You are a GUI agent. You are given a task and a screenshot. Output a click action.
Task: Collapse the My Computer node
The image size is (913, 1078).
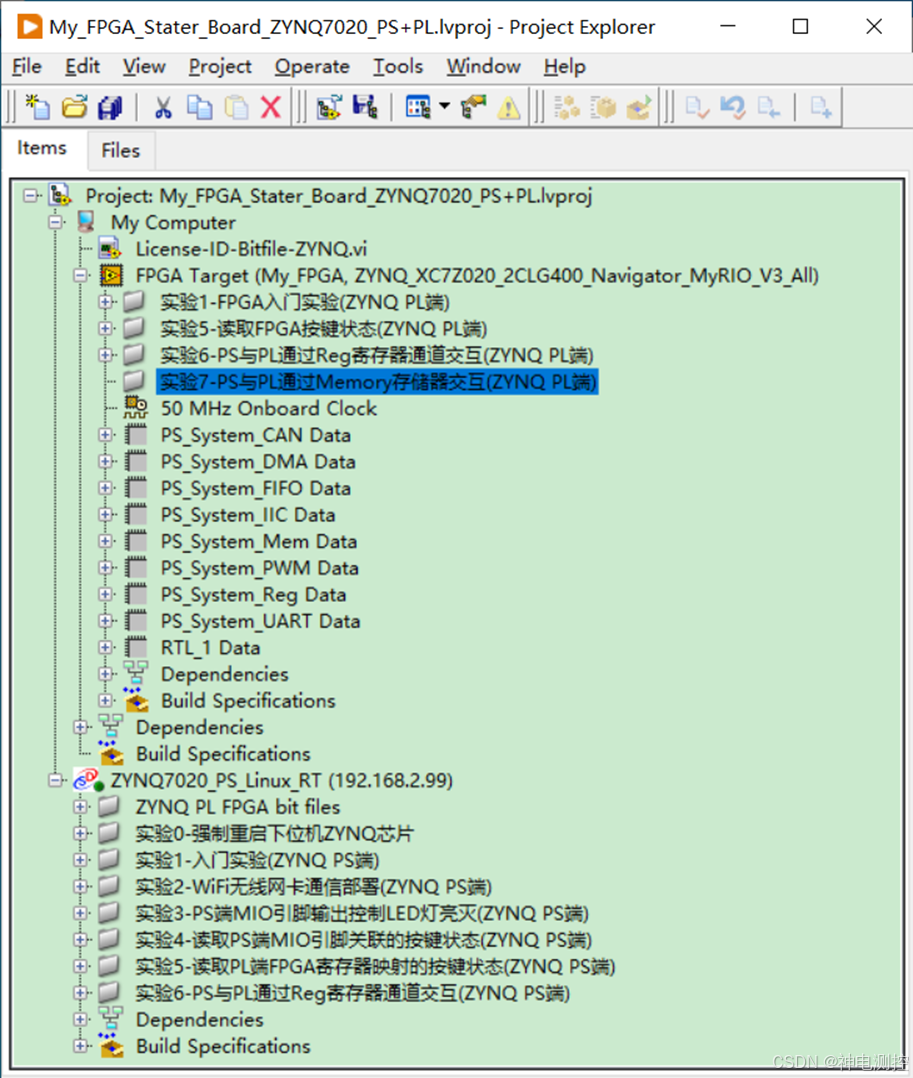coord(56,222)
